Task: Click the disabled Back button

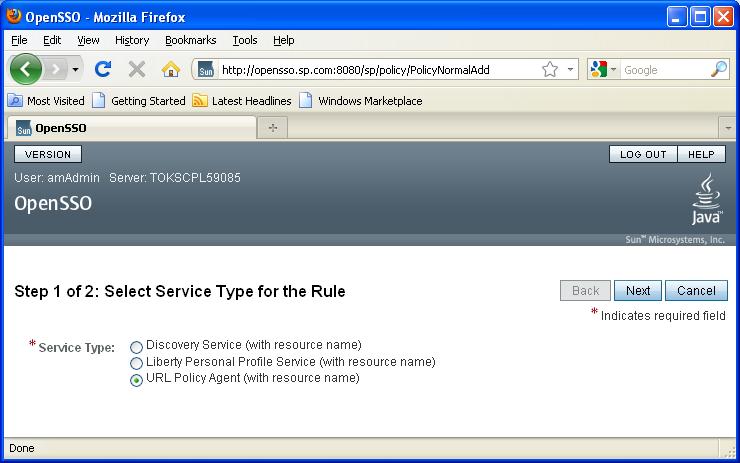Action: tap(585, 290)
